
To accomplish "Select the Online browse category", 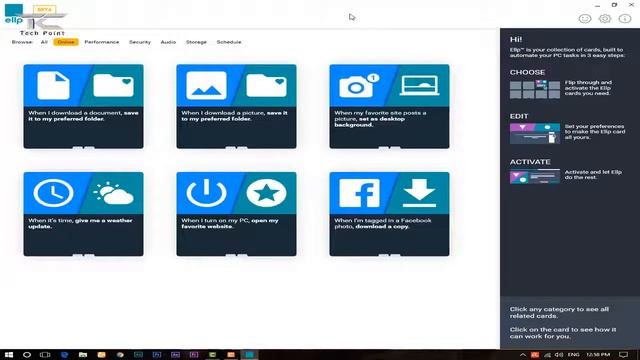I will pos(66,42).
